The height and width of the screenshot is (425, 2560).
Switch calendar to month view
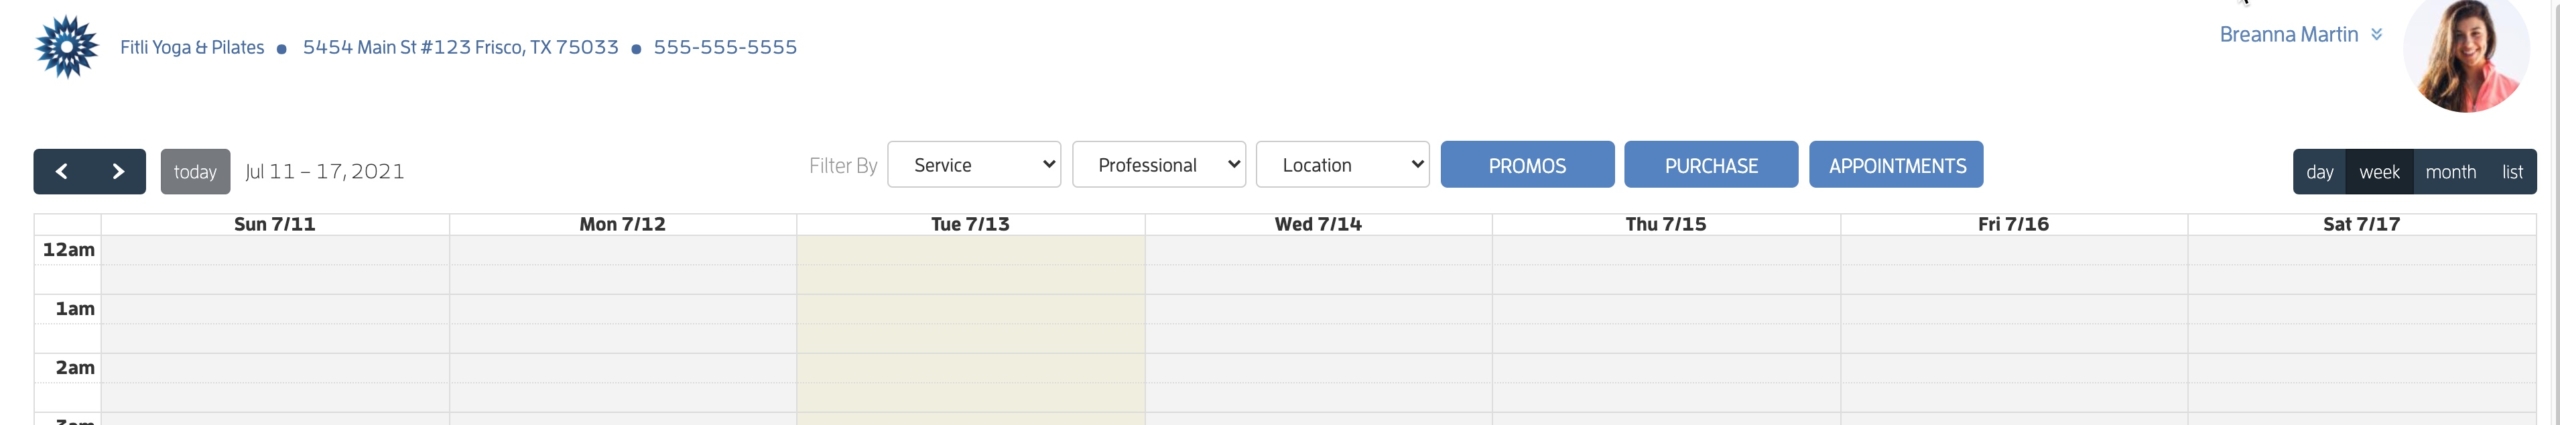tap(2451, 171)
